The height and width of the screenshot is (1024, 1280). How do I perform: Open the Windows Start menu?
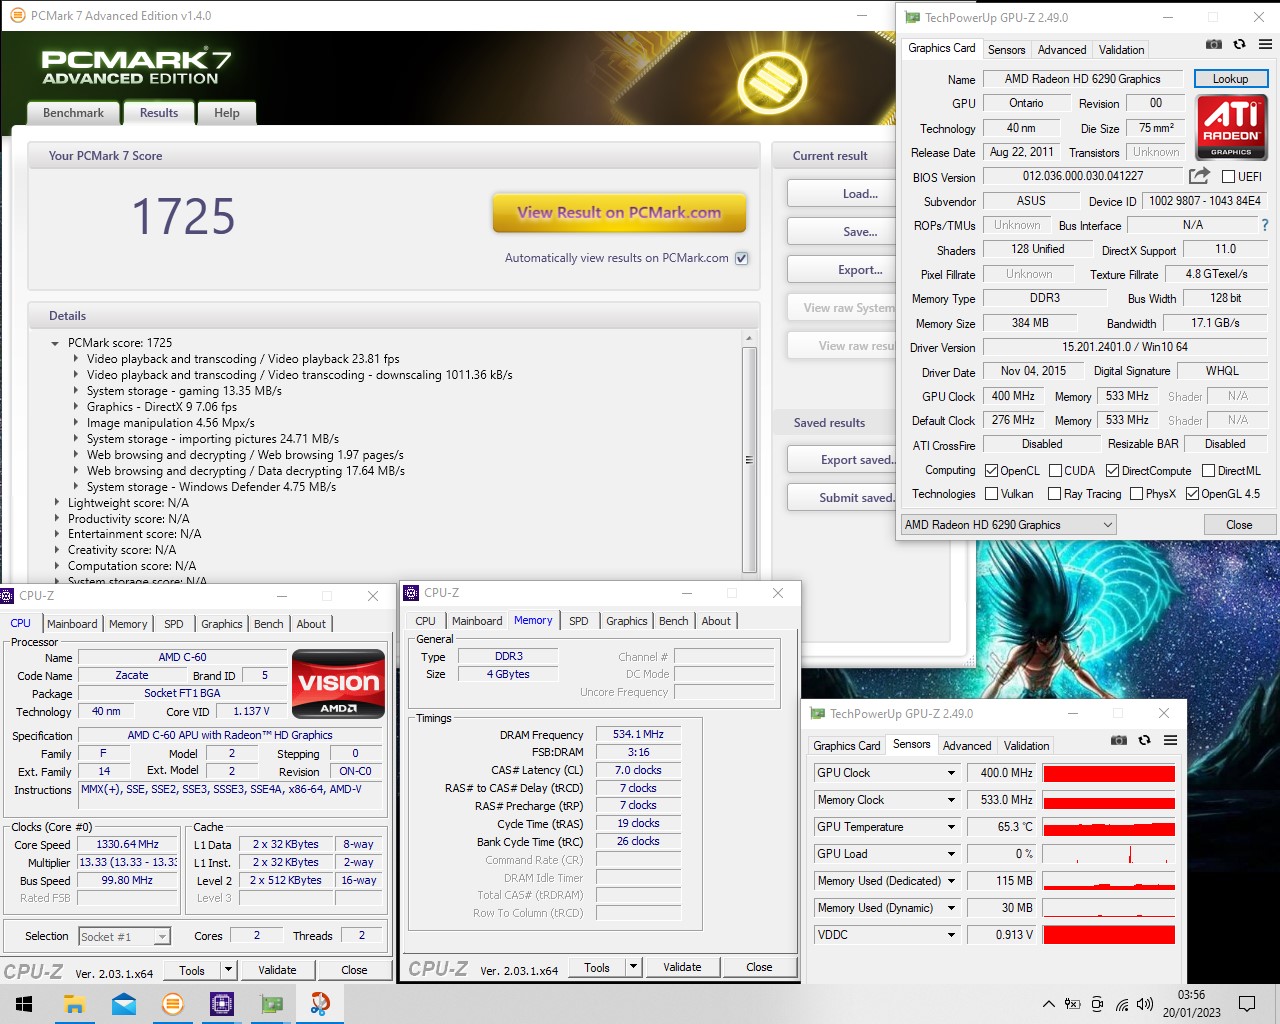tap(25, 1004)
